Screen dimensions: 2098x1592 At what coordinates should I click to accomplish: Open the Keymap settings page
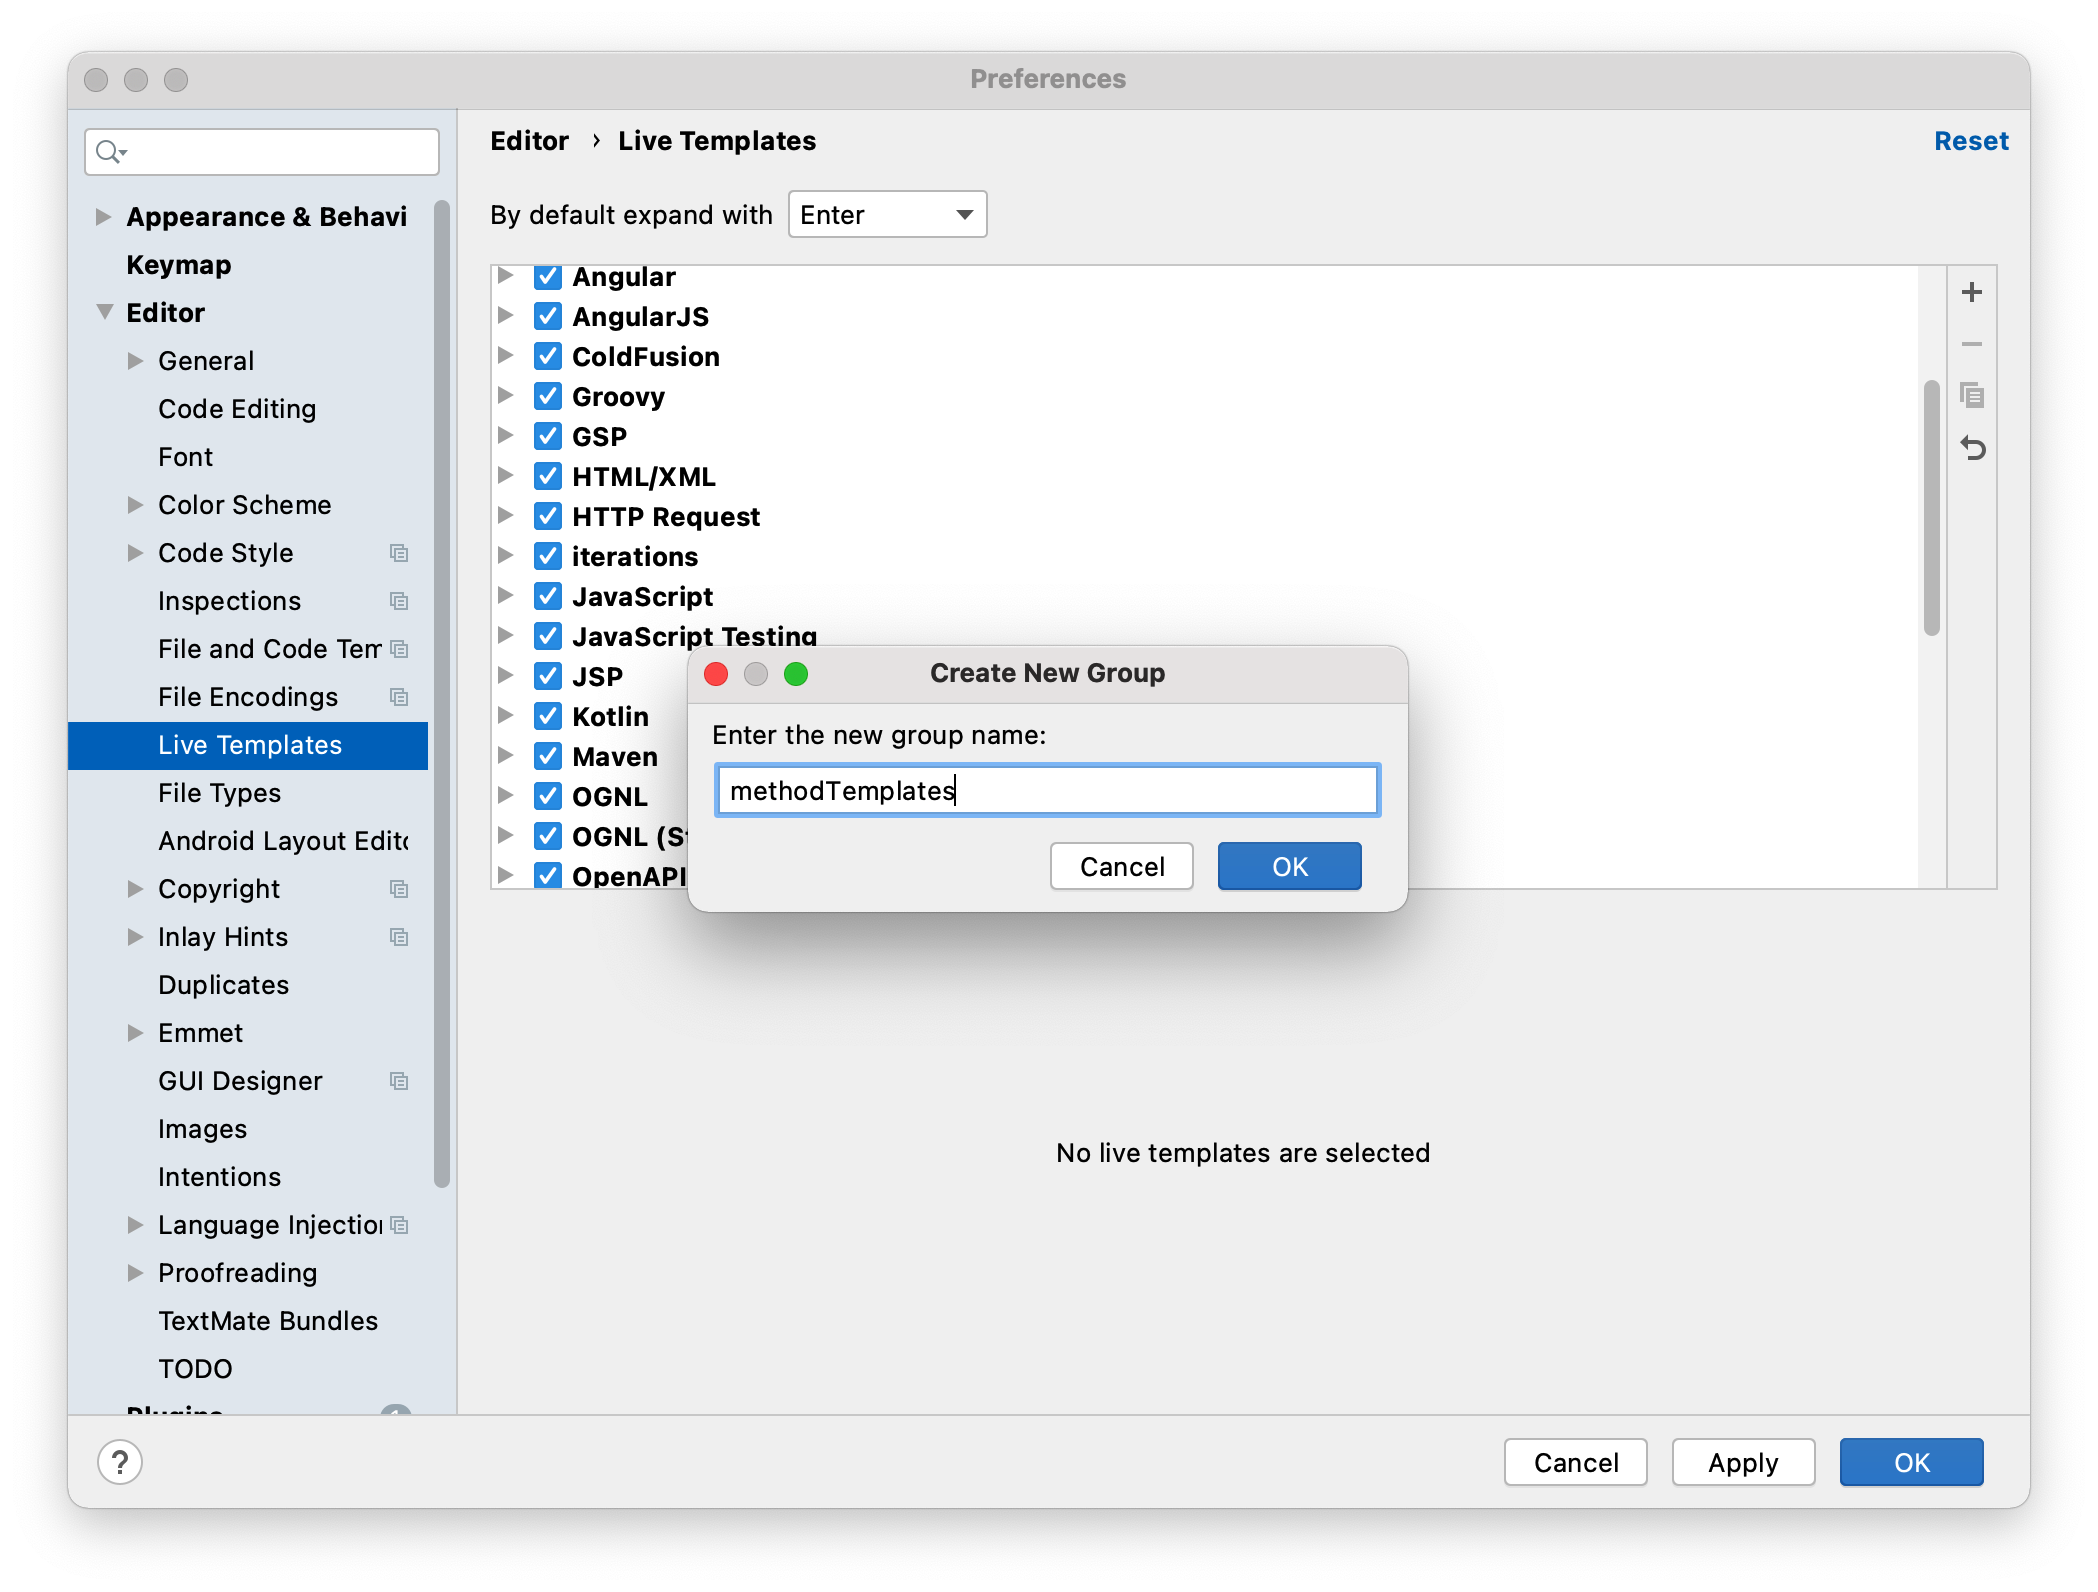point(179,265)
